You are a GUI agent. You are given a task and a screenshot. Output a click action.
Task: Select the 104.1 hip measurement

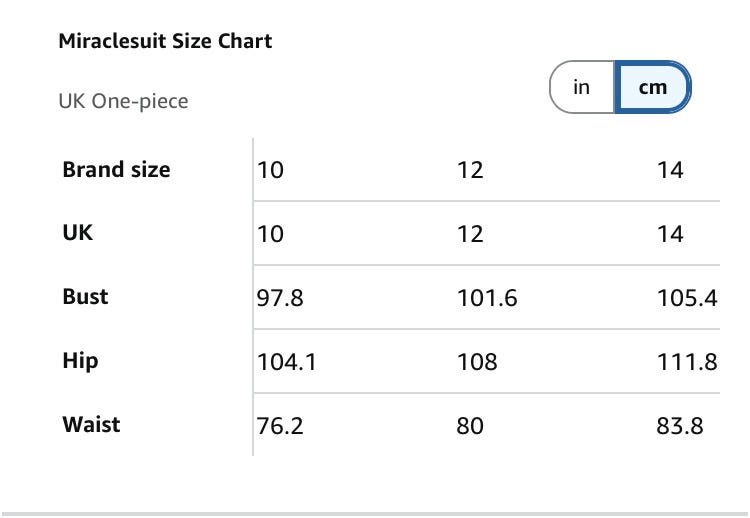coord(287,362)
